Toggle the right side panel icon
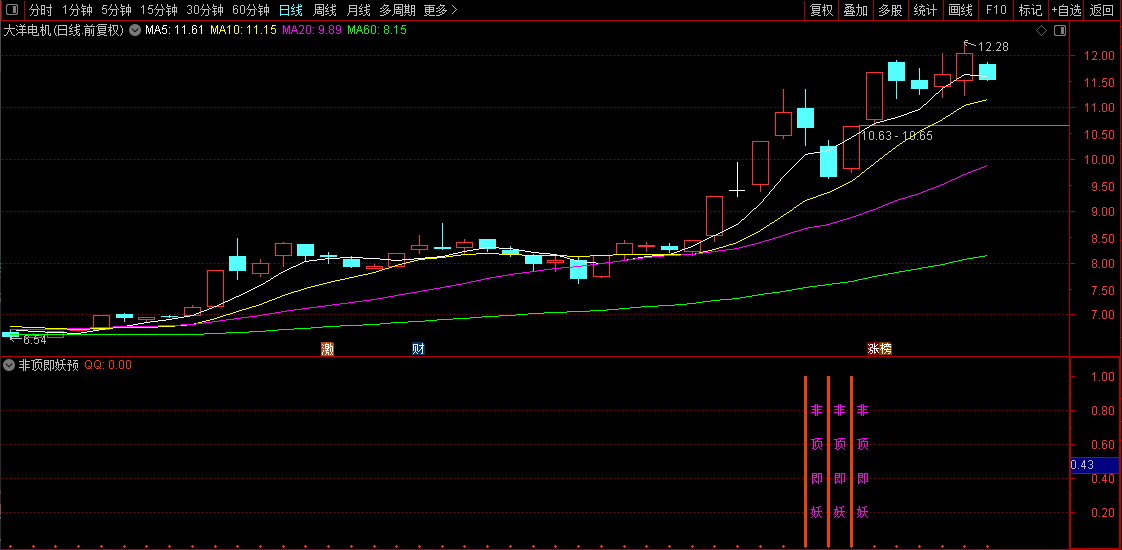 coord(1060,30)
